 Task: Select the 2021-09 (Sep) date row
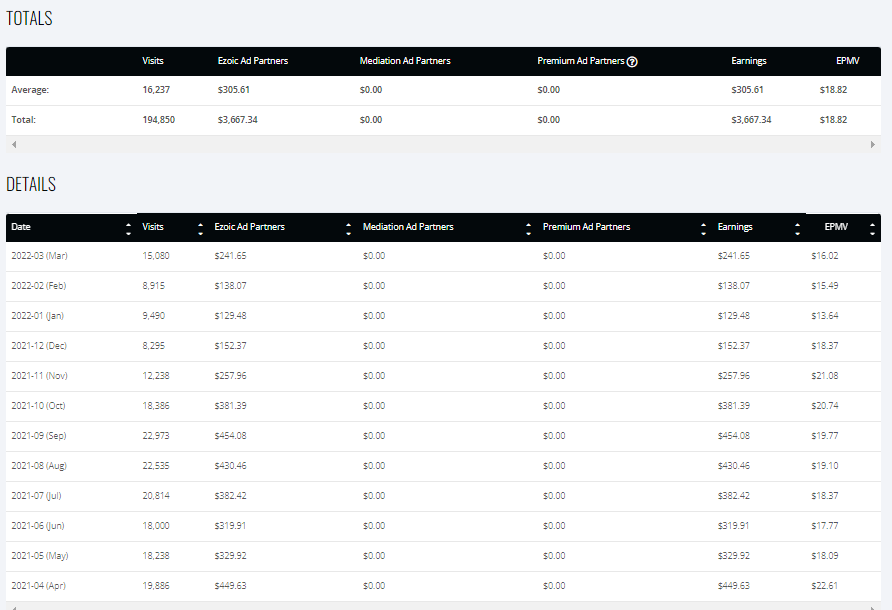(x=443, y=436)
